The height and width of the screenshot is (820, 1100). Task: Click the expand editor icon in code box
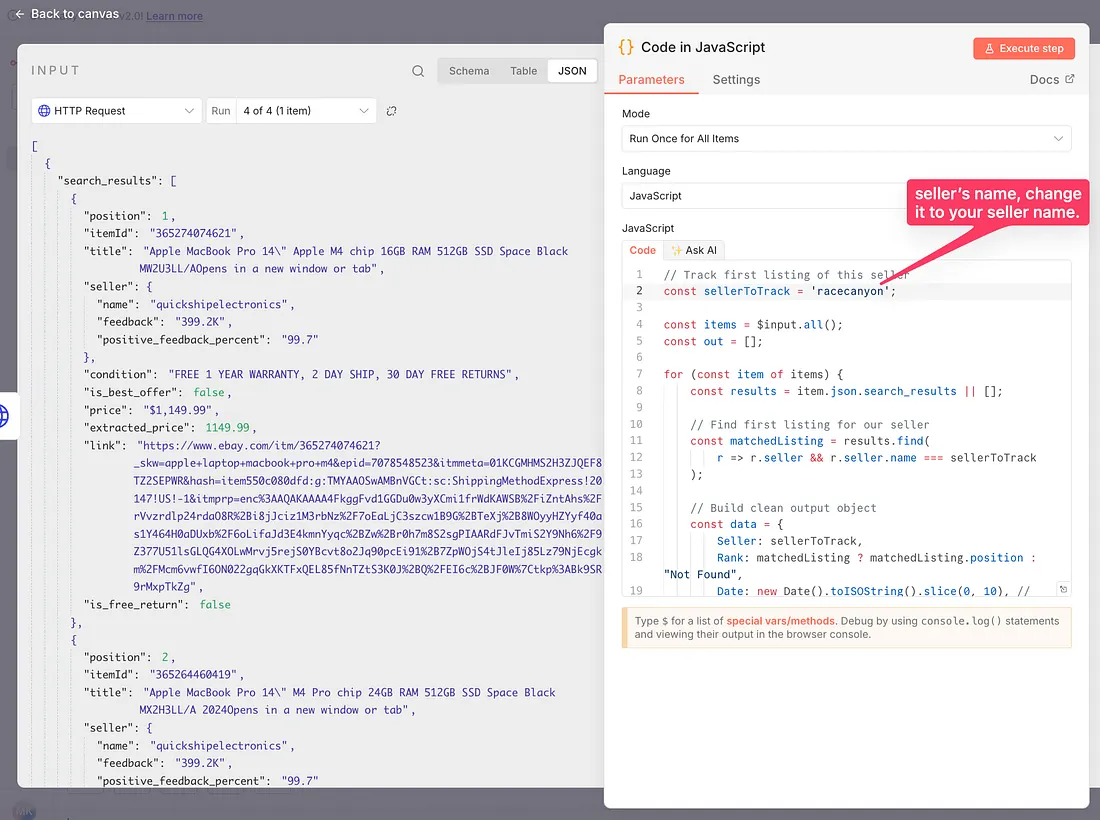click(1063, 589)
